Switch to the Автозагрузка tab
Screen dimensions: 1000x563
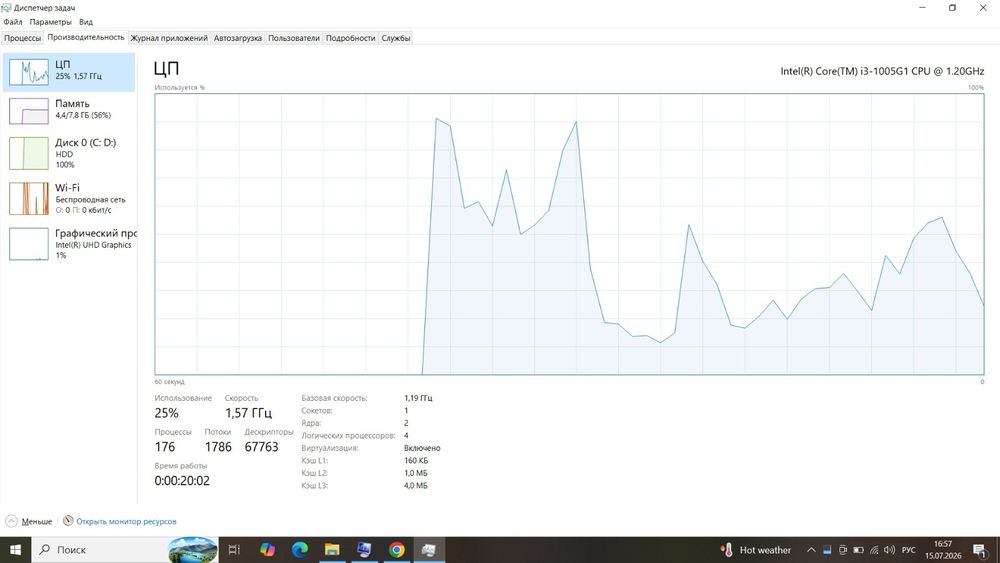[237, 38]
